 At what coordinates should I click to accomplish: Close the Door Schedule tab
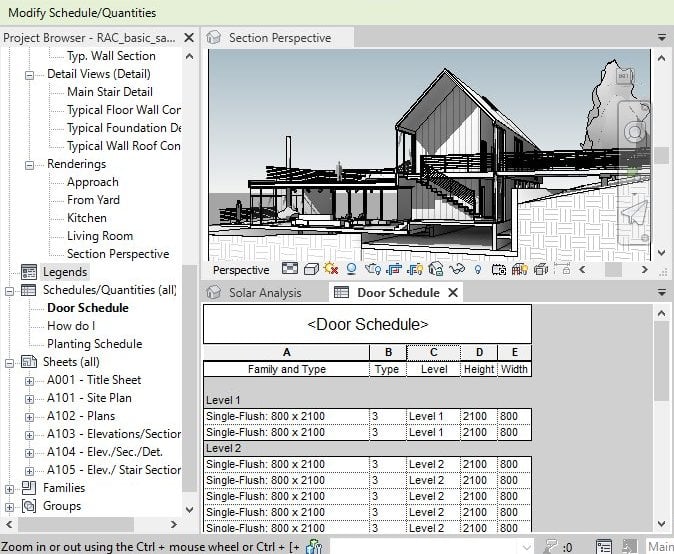click(x=453, y=293)
